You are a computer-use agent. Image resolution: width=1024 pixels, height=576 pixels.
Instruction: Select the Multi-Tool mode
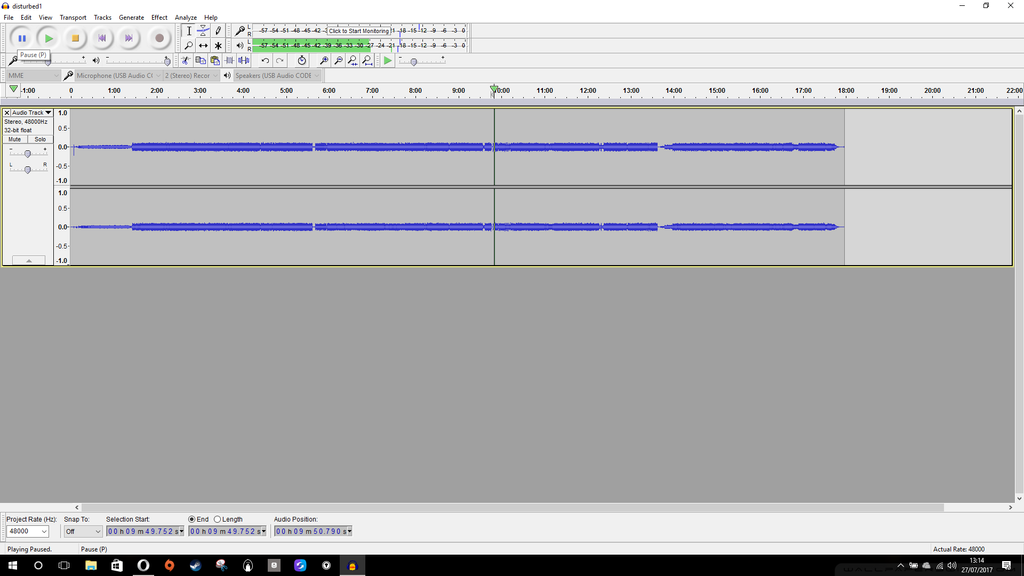click(x=218, y=45)
